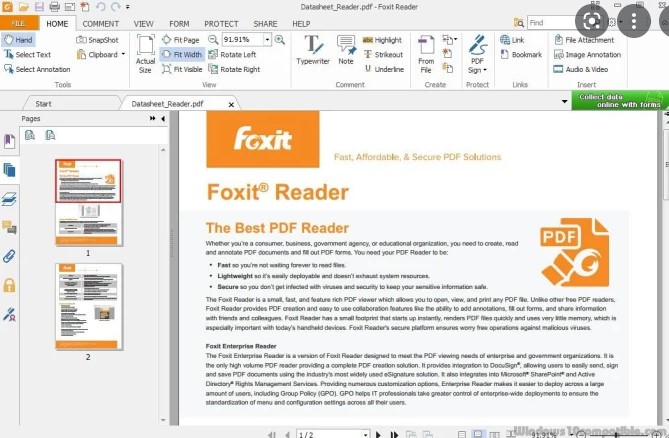
Task: Open the 1 / 2 page number dropdown
Action: coord(366,435)
